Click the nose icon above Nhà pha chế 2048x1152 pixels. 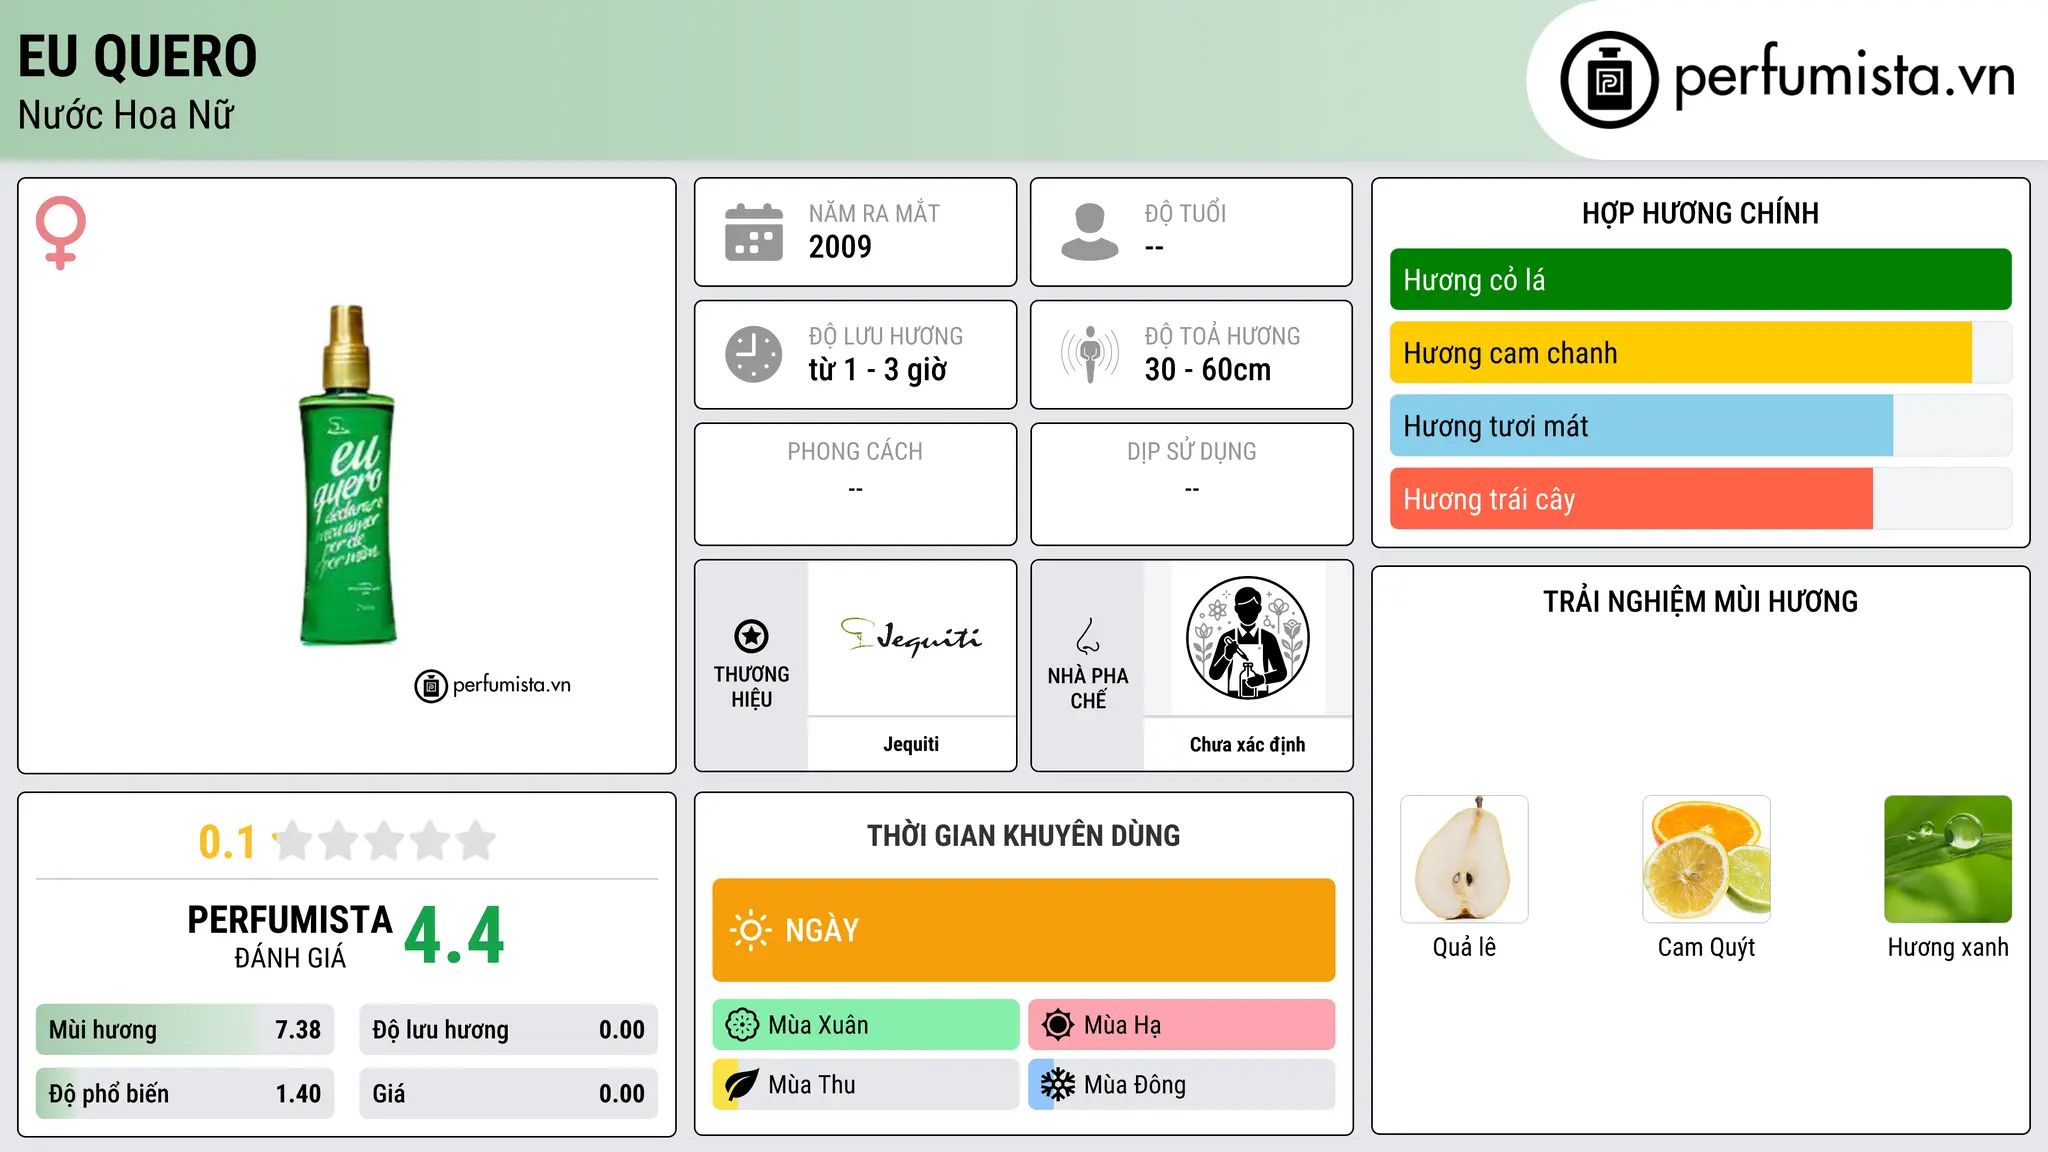point(1088,636)
